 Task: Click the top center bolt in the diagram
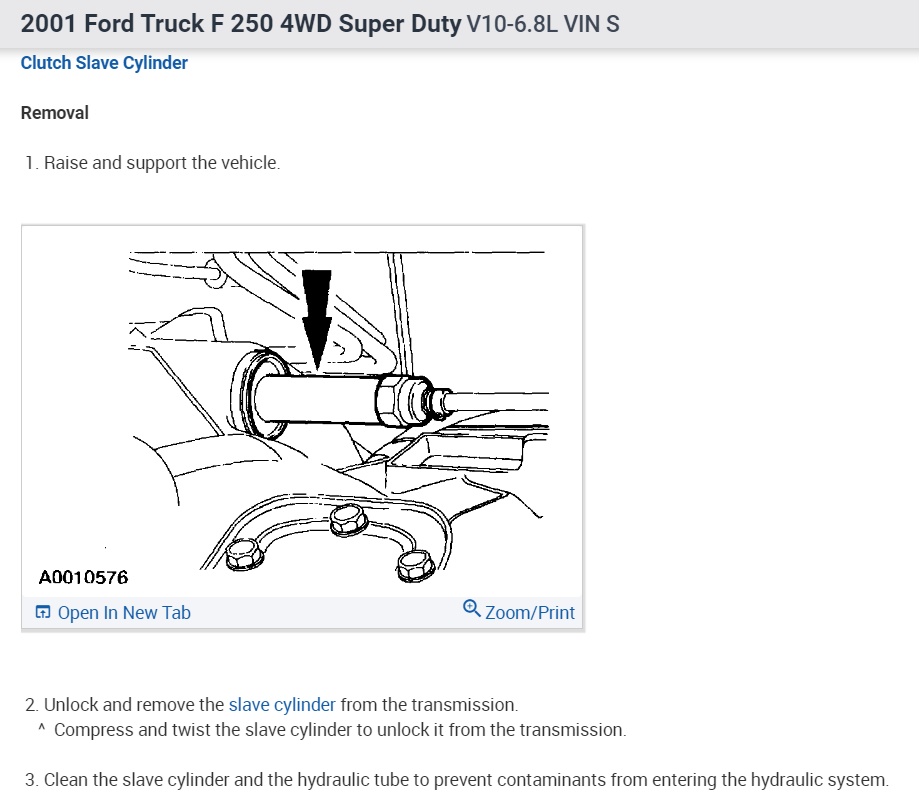[347, 519]
